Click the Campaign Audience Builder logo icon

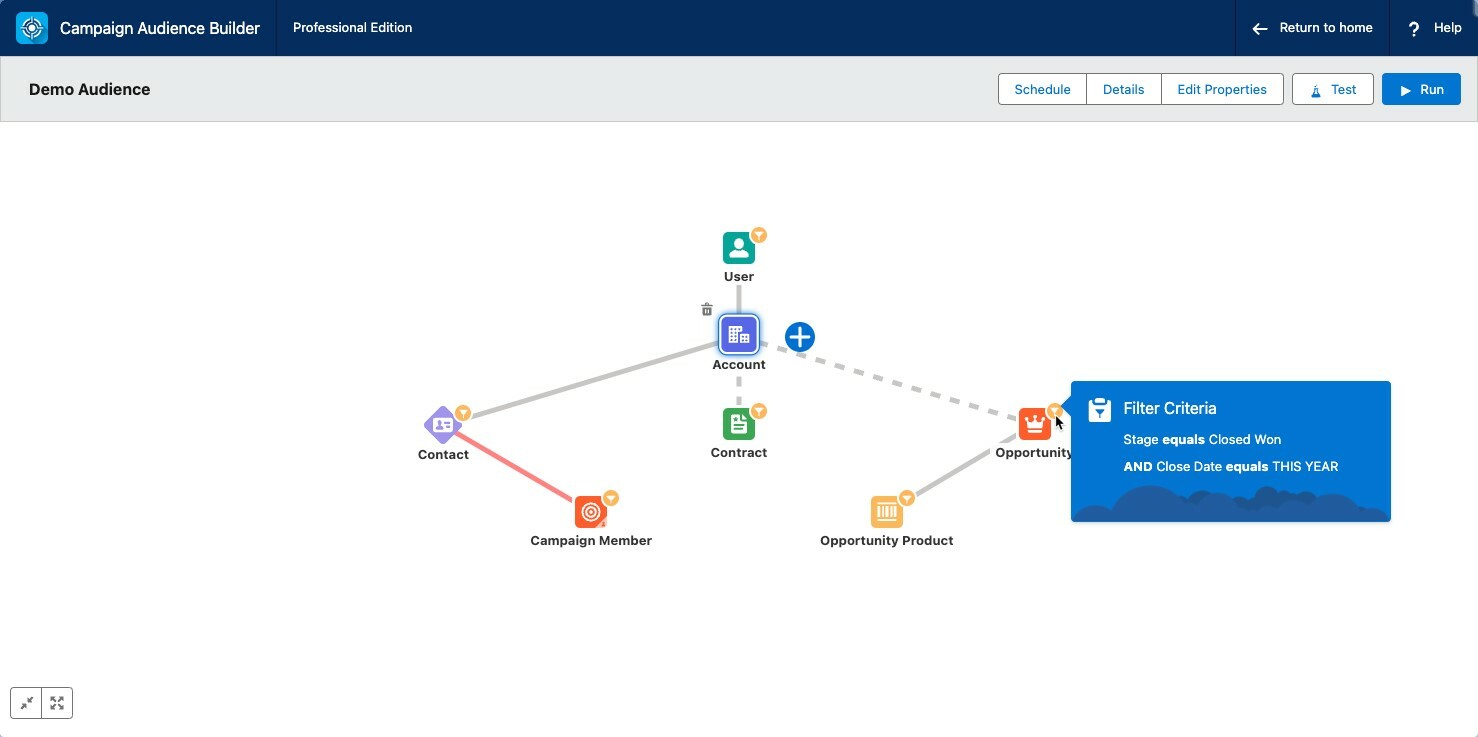click(31, 27)
